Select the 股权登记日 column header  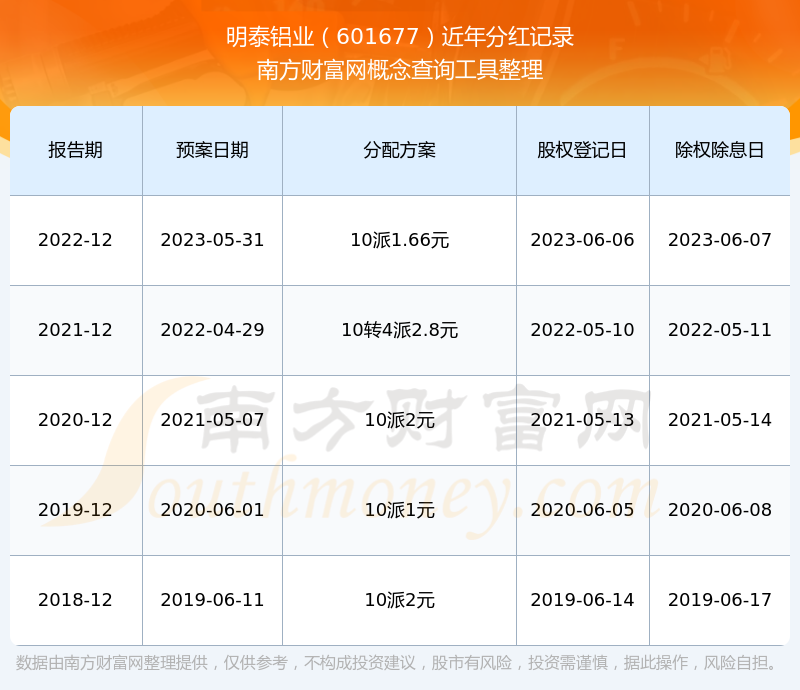tap(582, 150)
